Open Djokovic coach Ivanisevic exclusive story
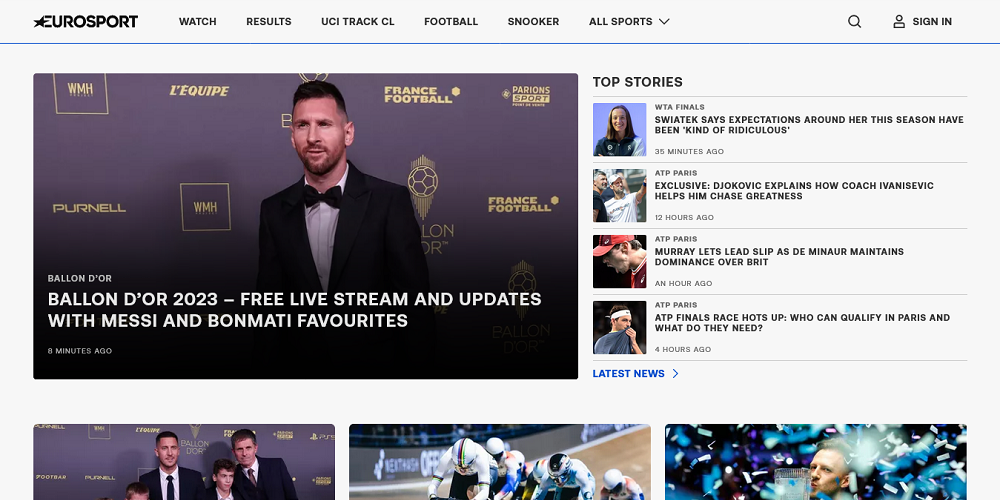 [x=794, y=191]
